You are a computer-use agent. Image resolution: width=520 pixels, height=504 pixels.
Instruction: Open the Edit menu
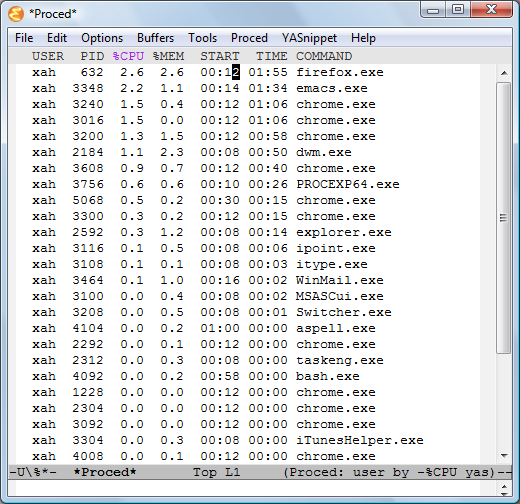(x=57, y=38)
